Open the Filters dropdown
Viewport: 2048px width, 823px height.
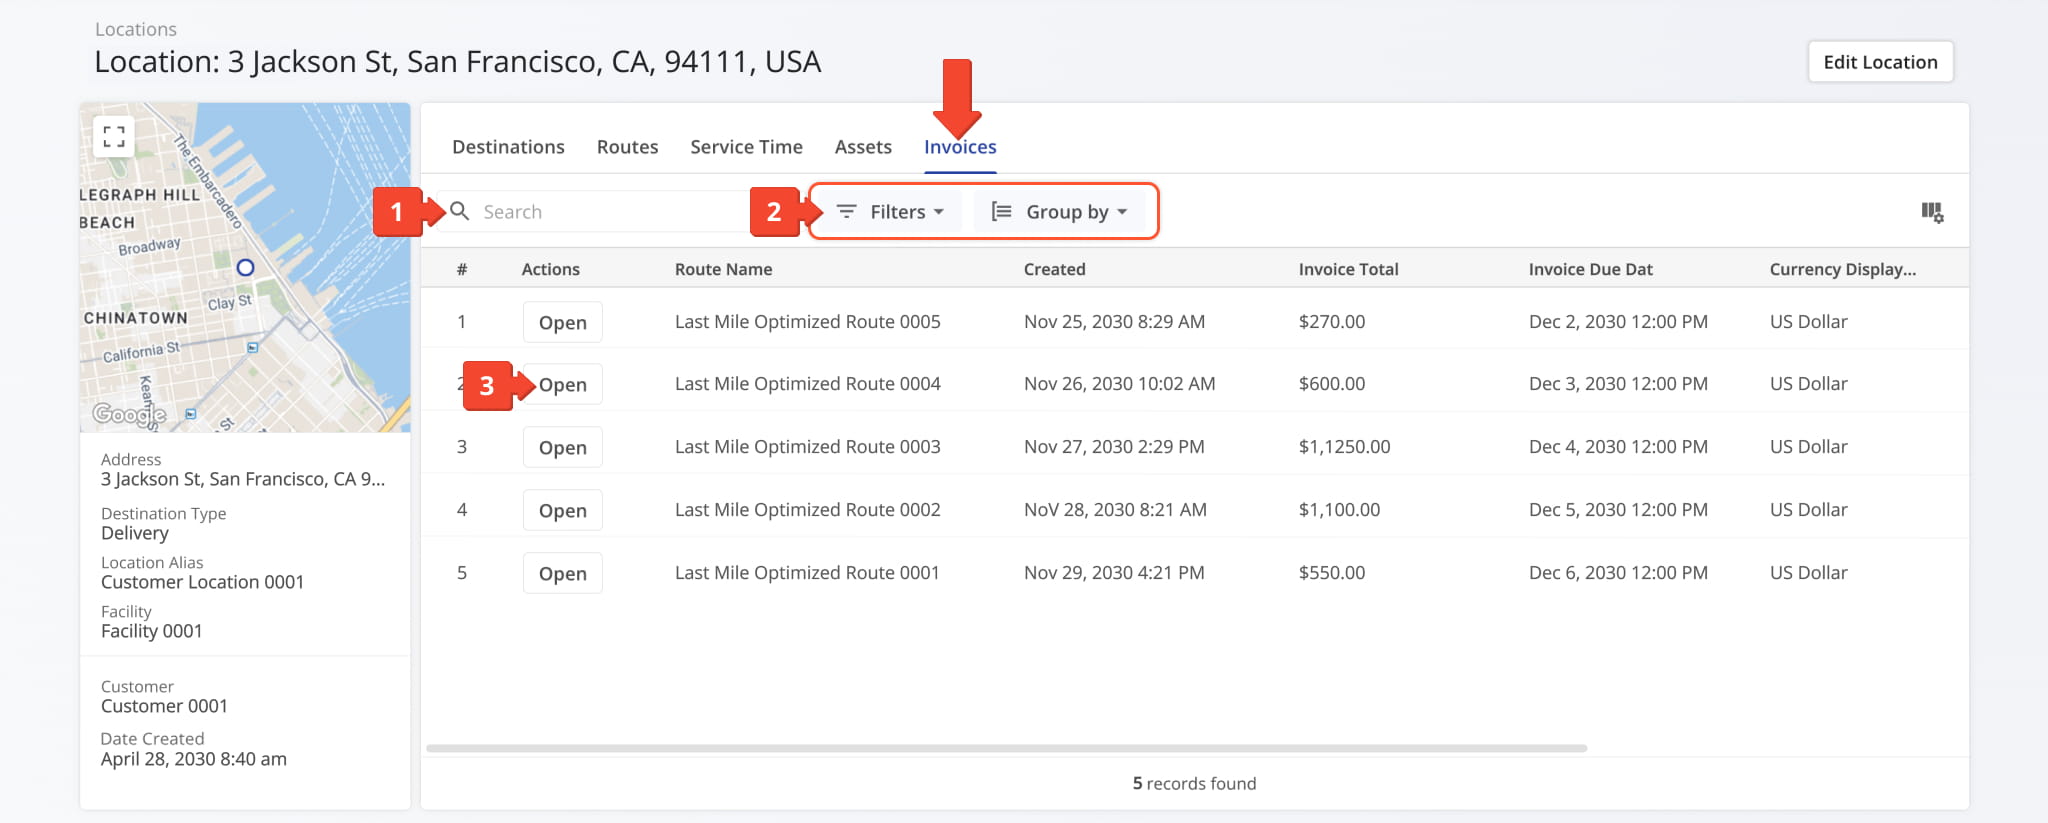coord(890,212)
